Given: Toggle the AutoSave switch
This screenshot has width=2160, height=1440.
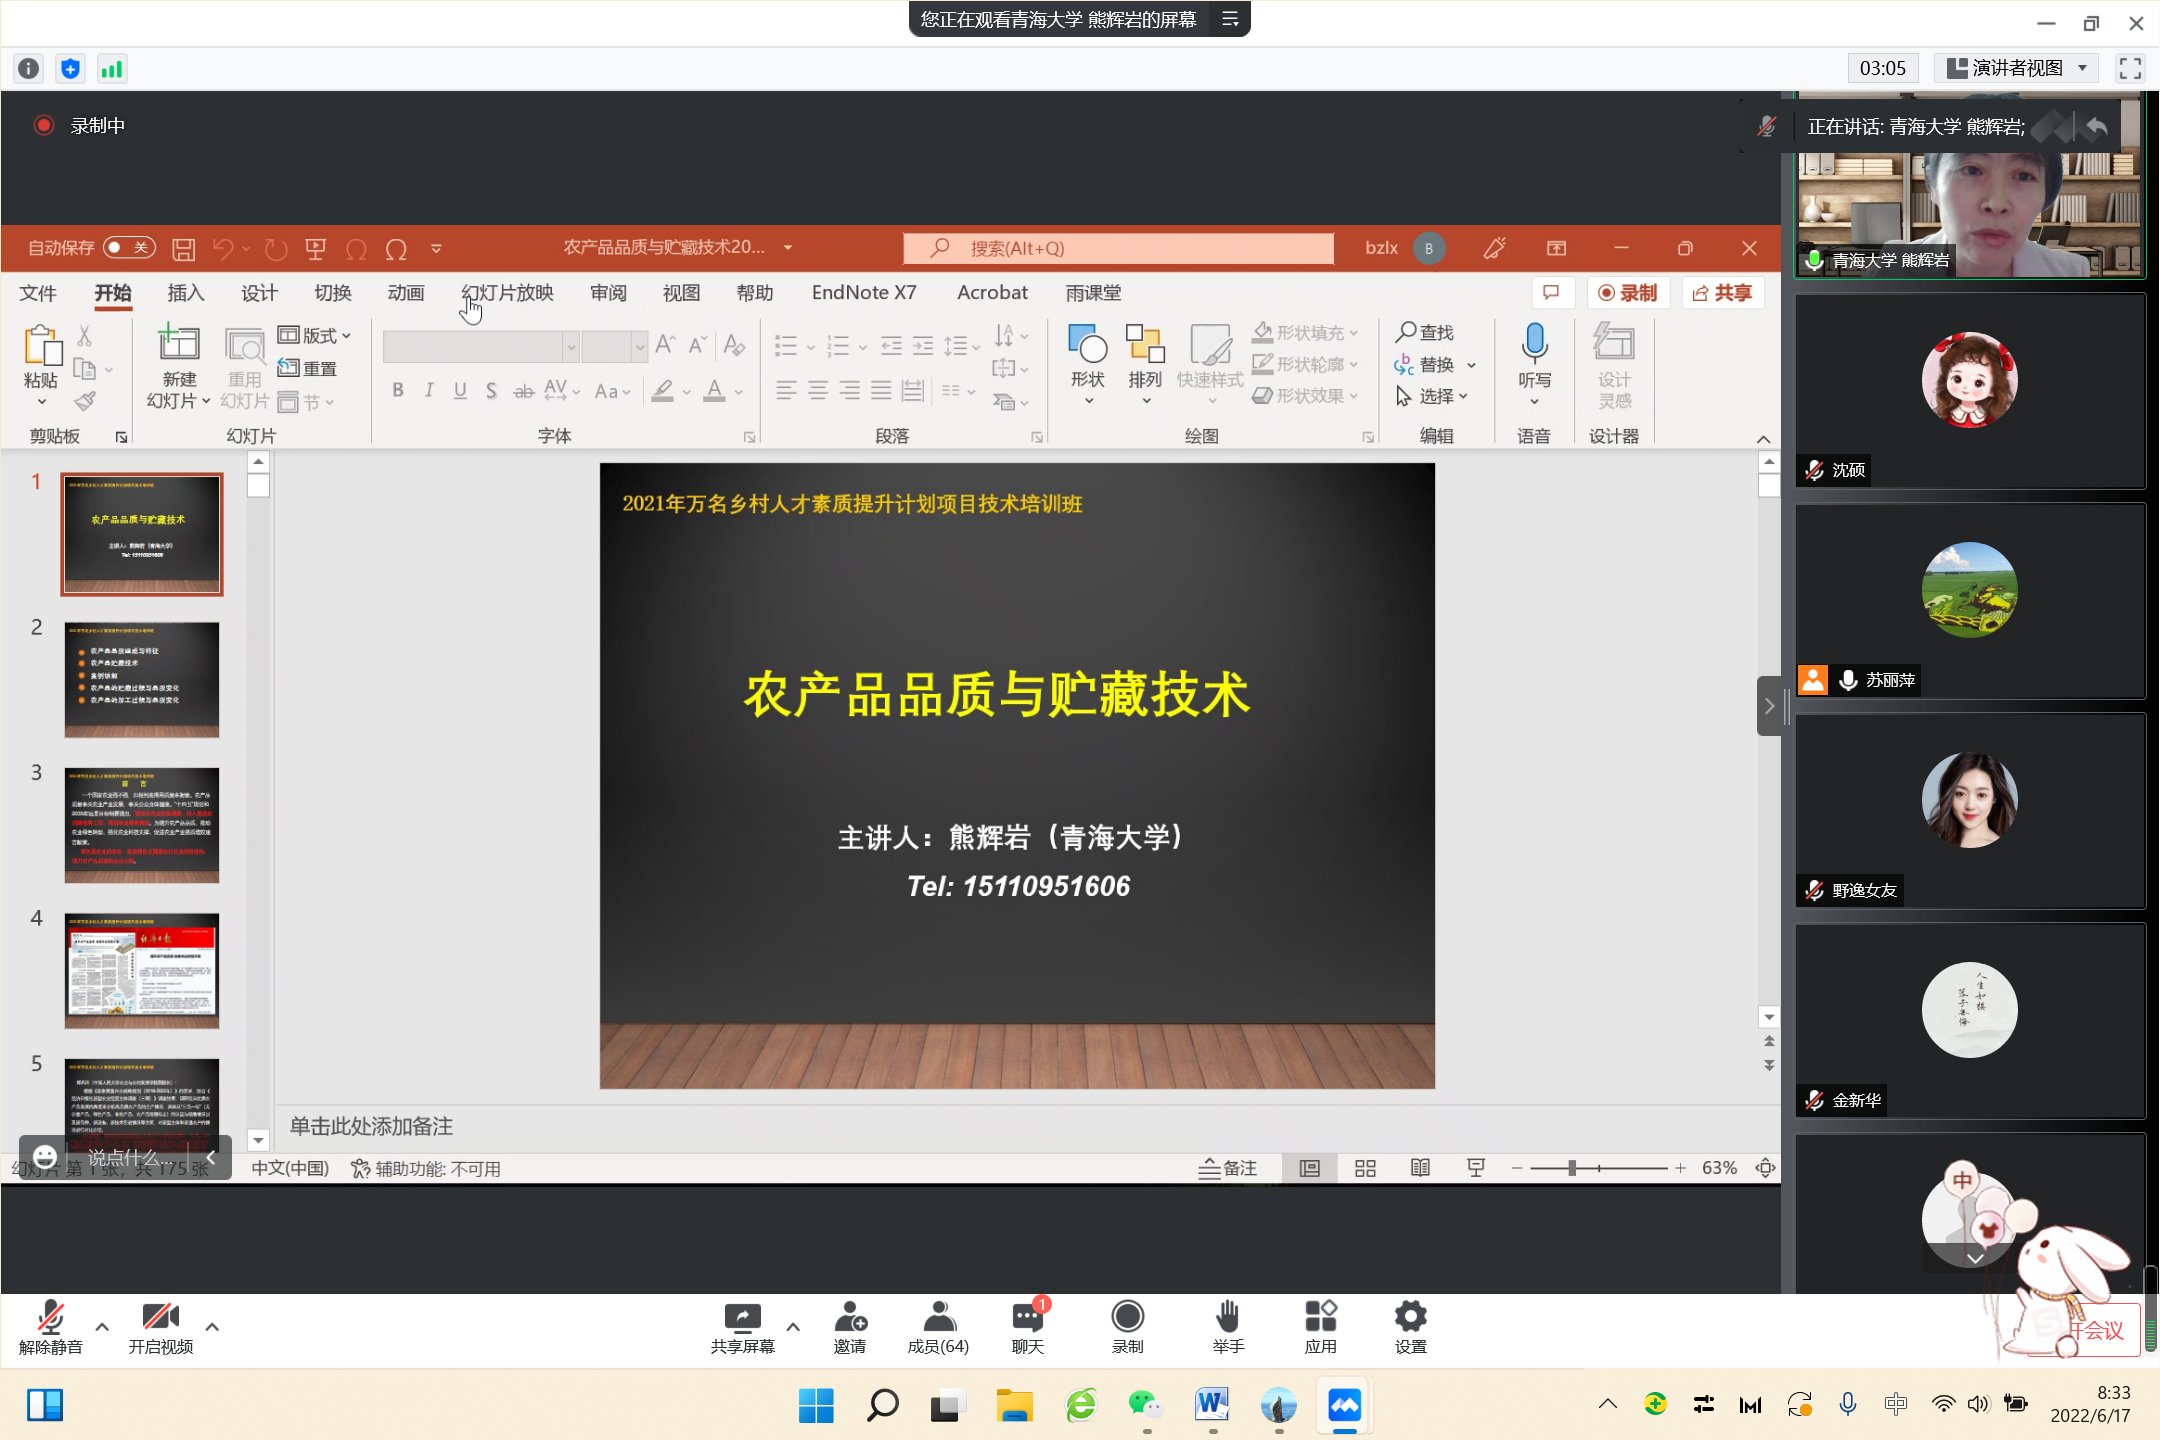Looking at the screenshot, I should 129,247.
